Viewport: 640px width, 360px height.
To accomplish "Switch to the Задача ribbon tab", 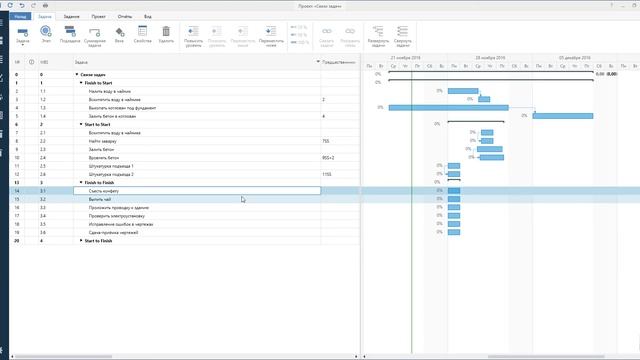I will pos(44,16).
